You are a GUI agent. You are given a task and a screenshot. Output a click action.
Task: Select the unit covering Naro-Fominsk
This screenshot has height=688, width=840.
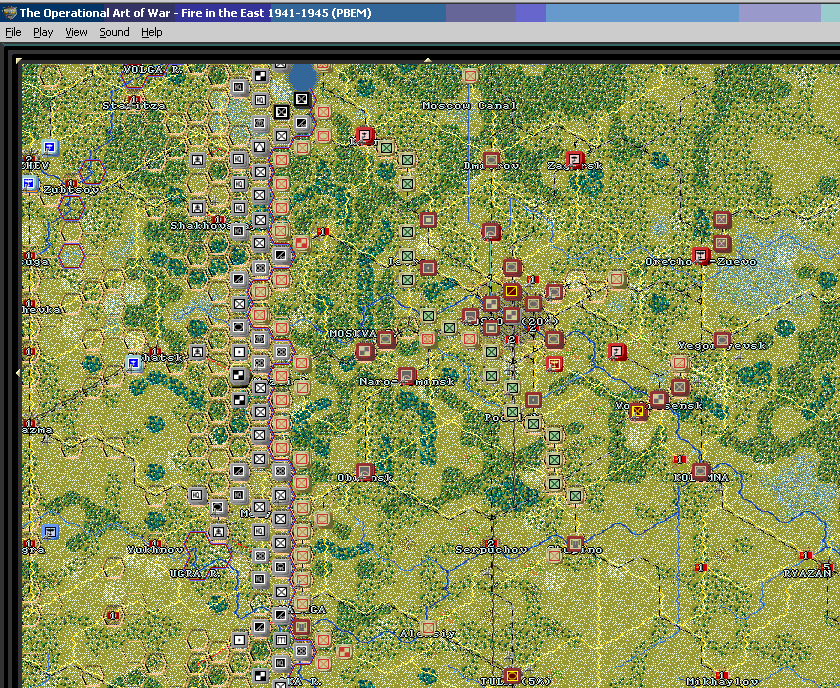[x=407, y=376]
